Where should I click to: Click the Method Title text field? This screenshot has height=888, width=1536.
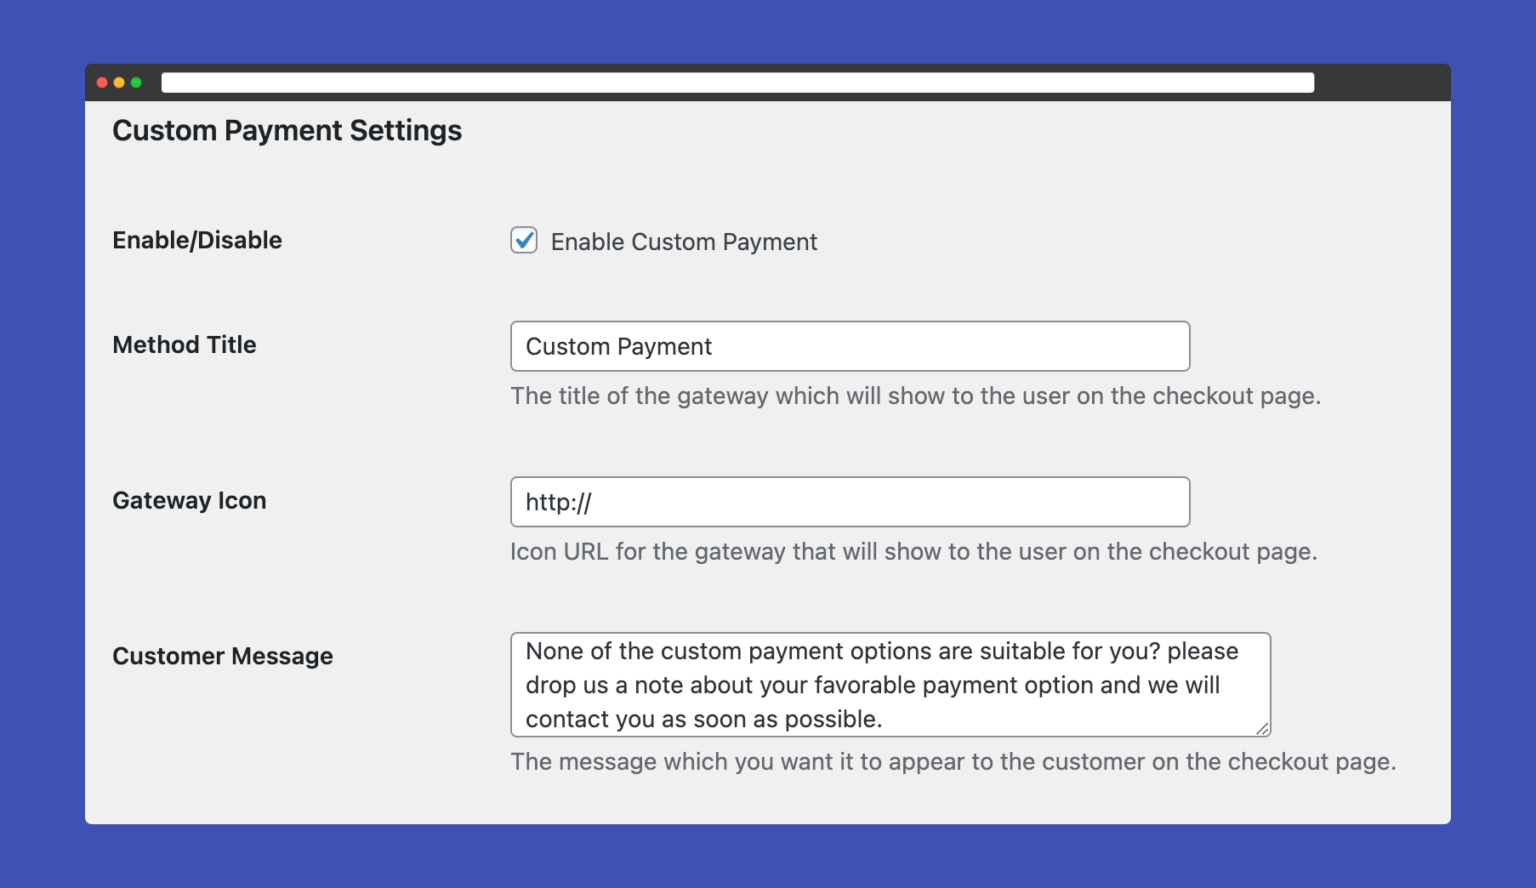click(x=849, y=346)
